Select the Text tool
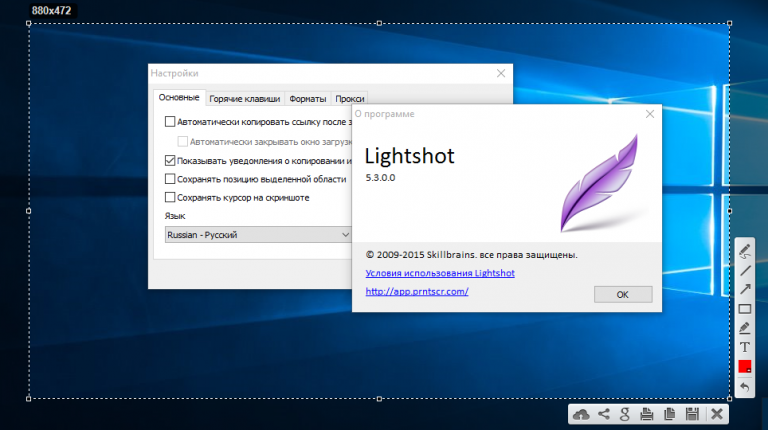Screen dimensions: 768x430 [x=745, y=347]
